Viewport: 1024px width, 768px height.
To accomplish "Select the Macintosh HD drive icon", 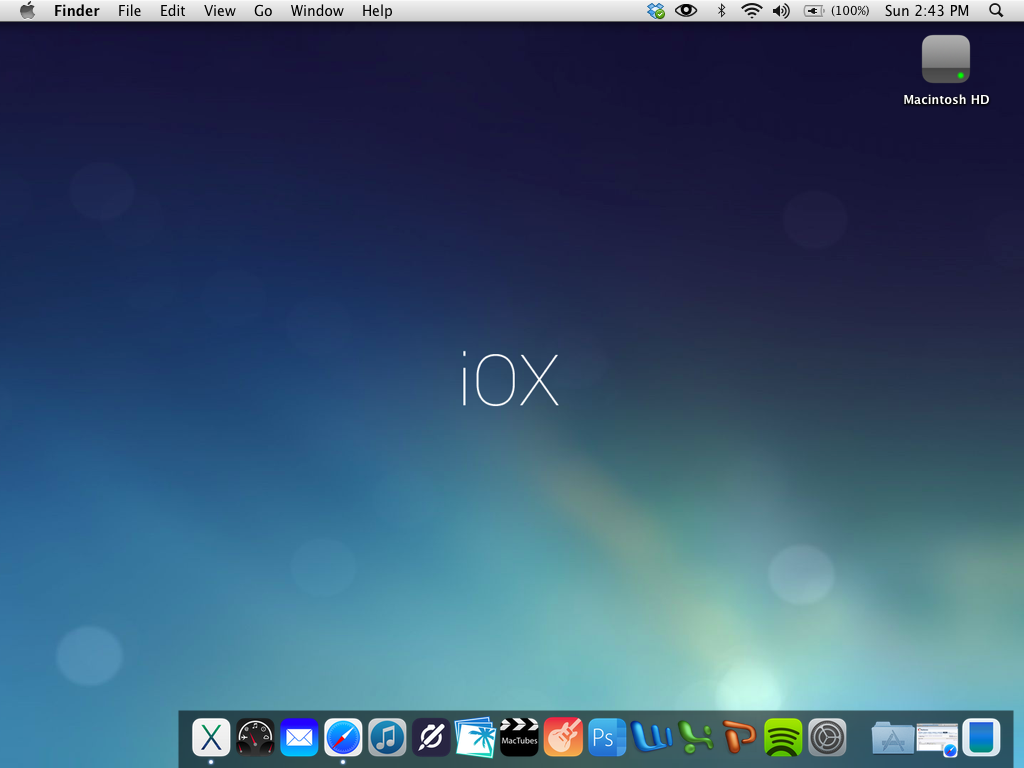I will (x=946, y=59).
